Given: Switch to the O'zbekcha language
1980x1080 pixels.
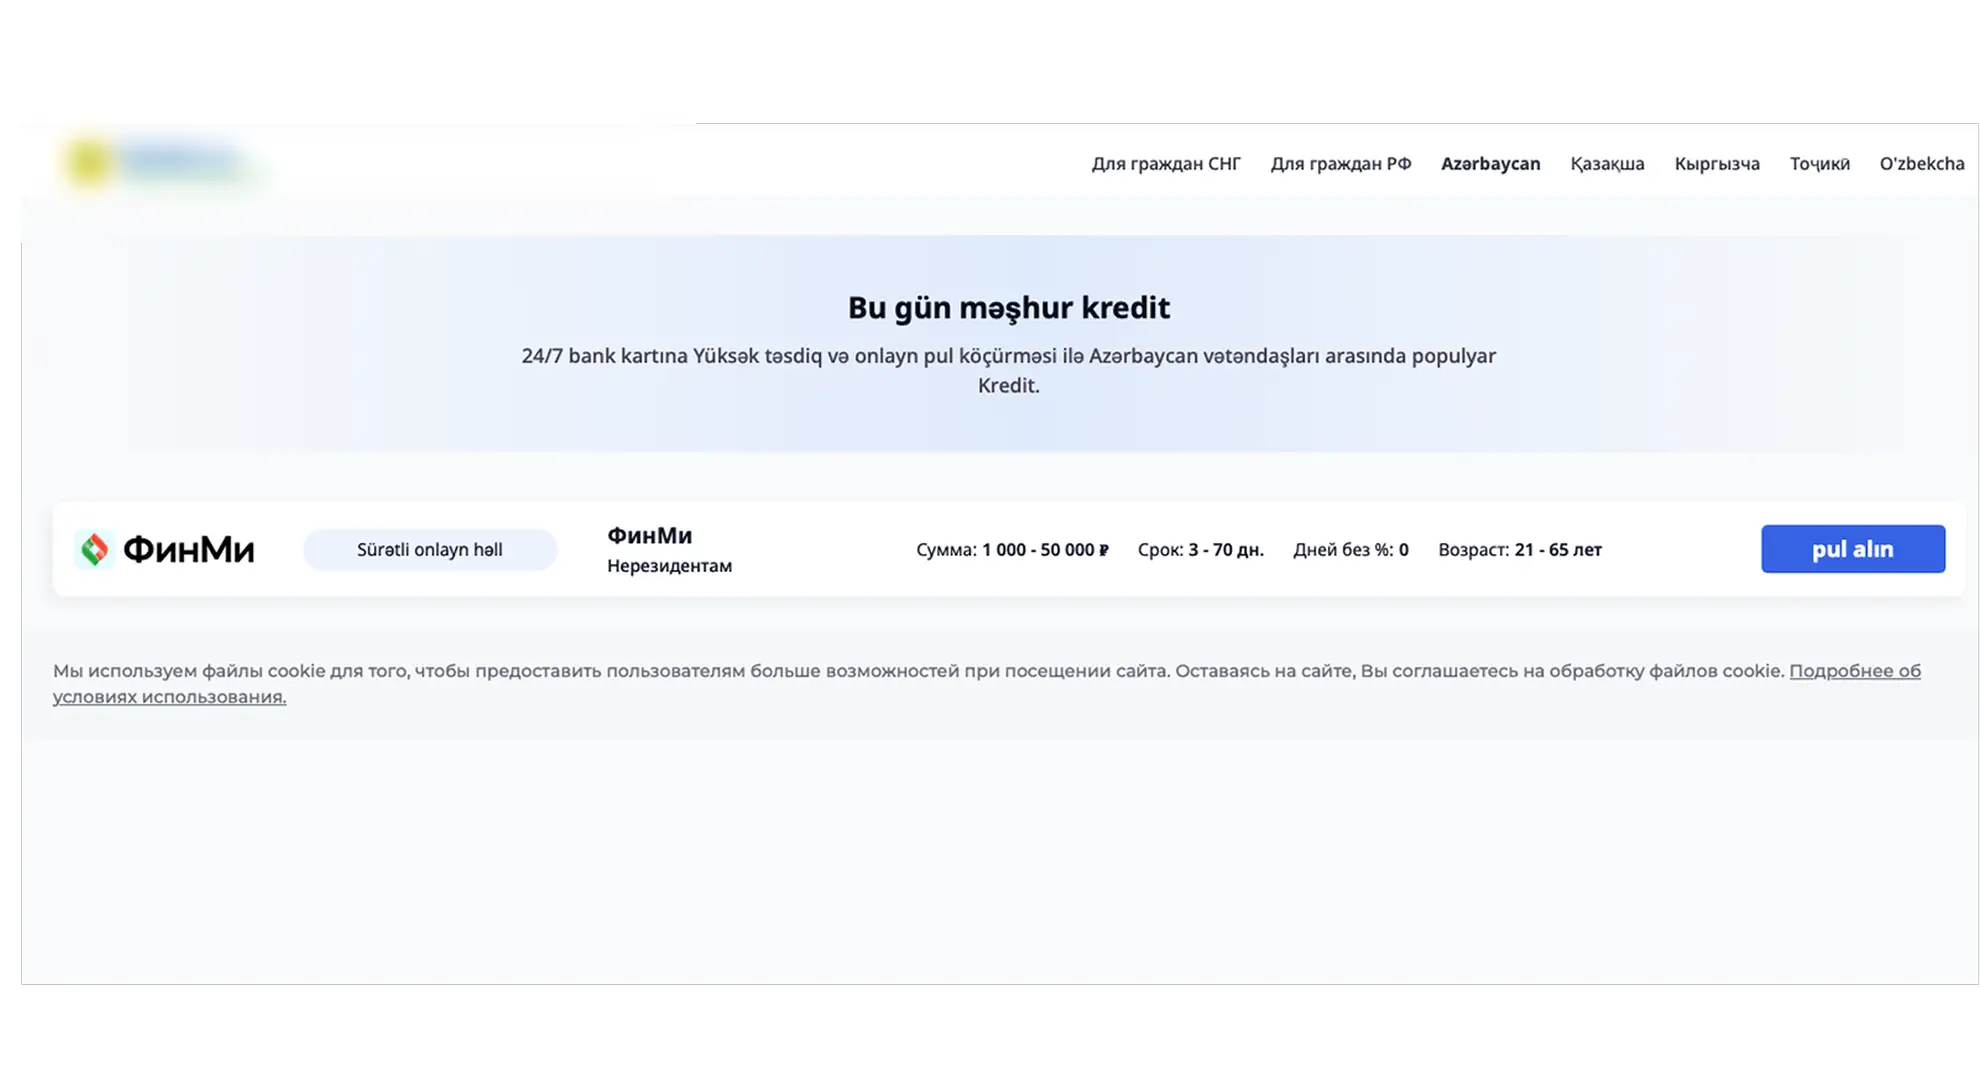Looking at the screenshot, I should coord(1922,163).
